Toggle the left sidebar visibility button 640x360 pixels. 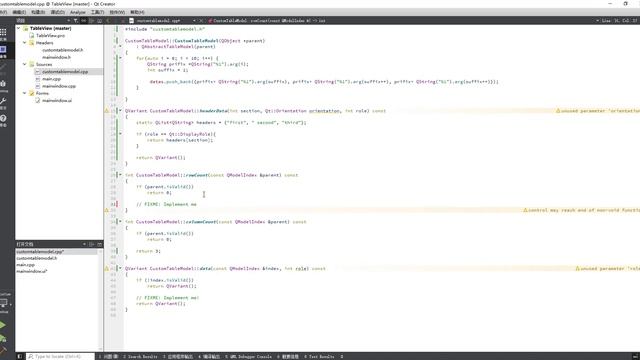click(20, 356)
